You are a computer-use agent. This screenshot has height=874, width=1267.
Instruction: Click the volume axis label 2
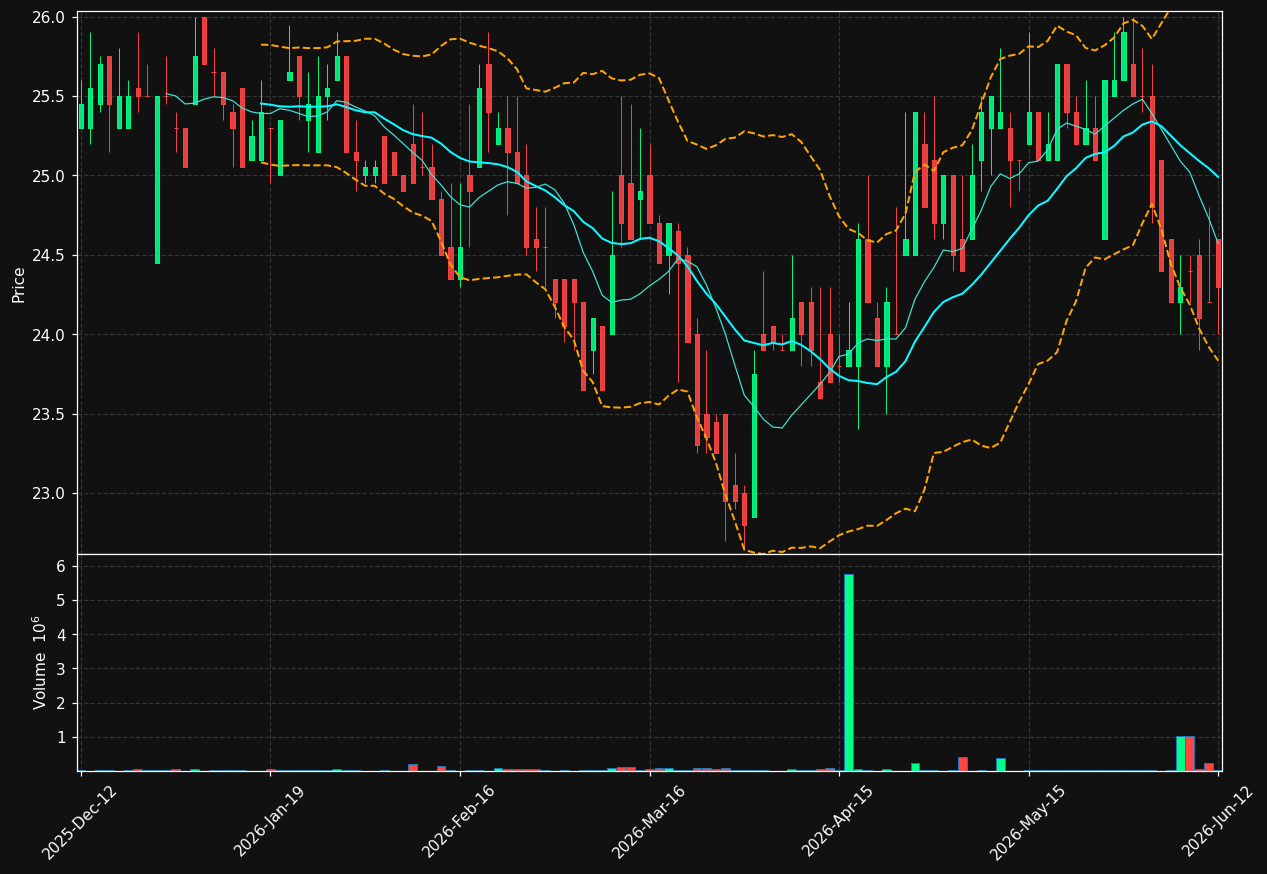tap(61, 703)
